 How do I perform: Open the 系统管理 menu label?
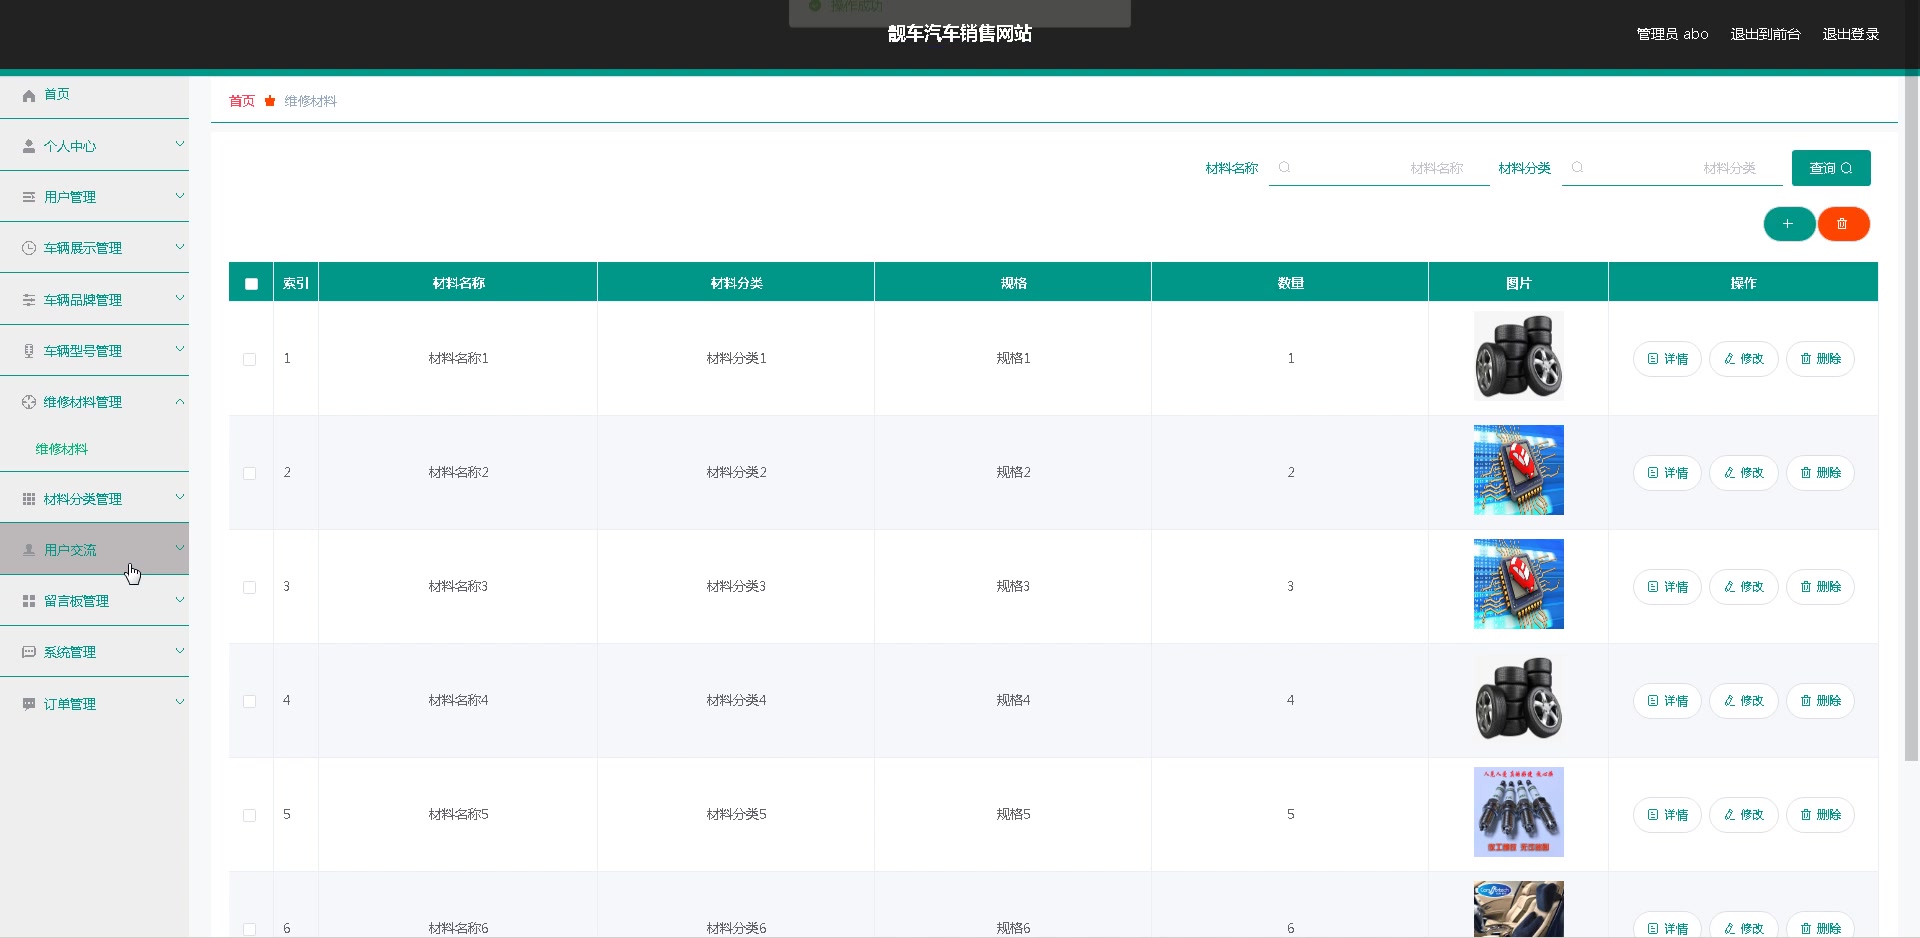[x=70, y=652]
